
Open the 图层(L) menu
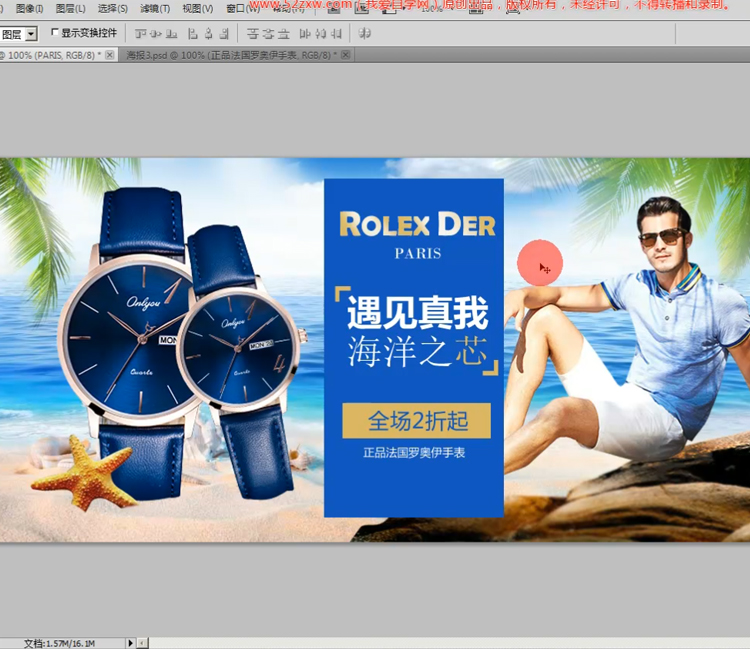pyautogui.click(x=70, y=8)
